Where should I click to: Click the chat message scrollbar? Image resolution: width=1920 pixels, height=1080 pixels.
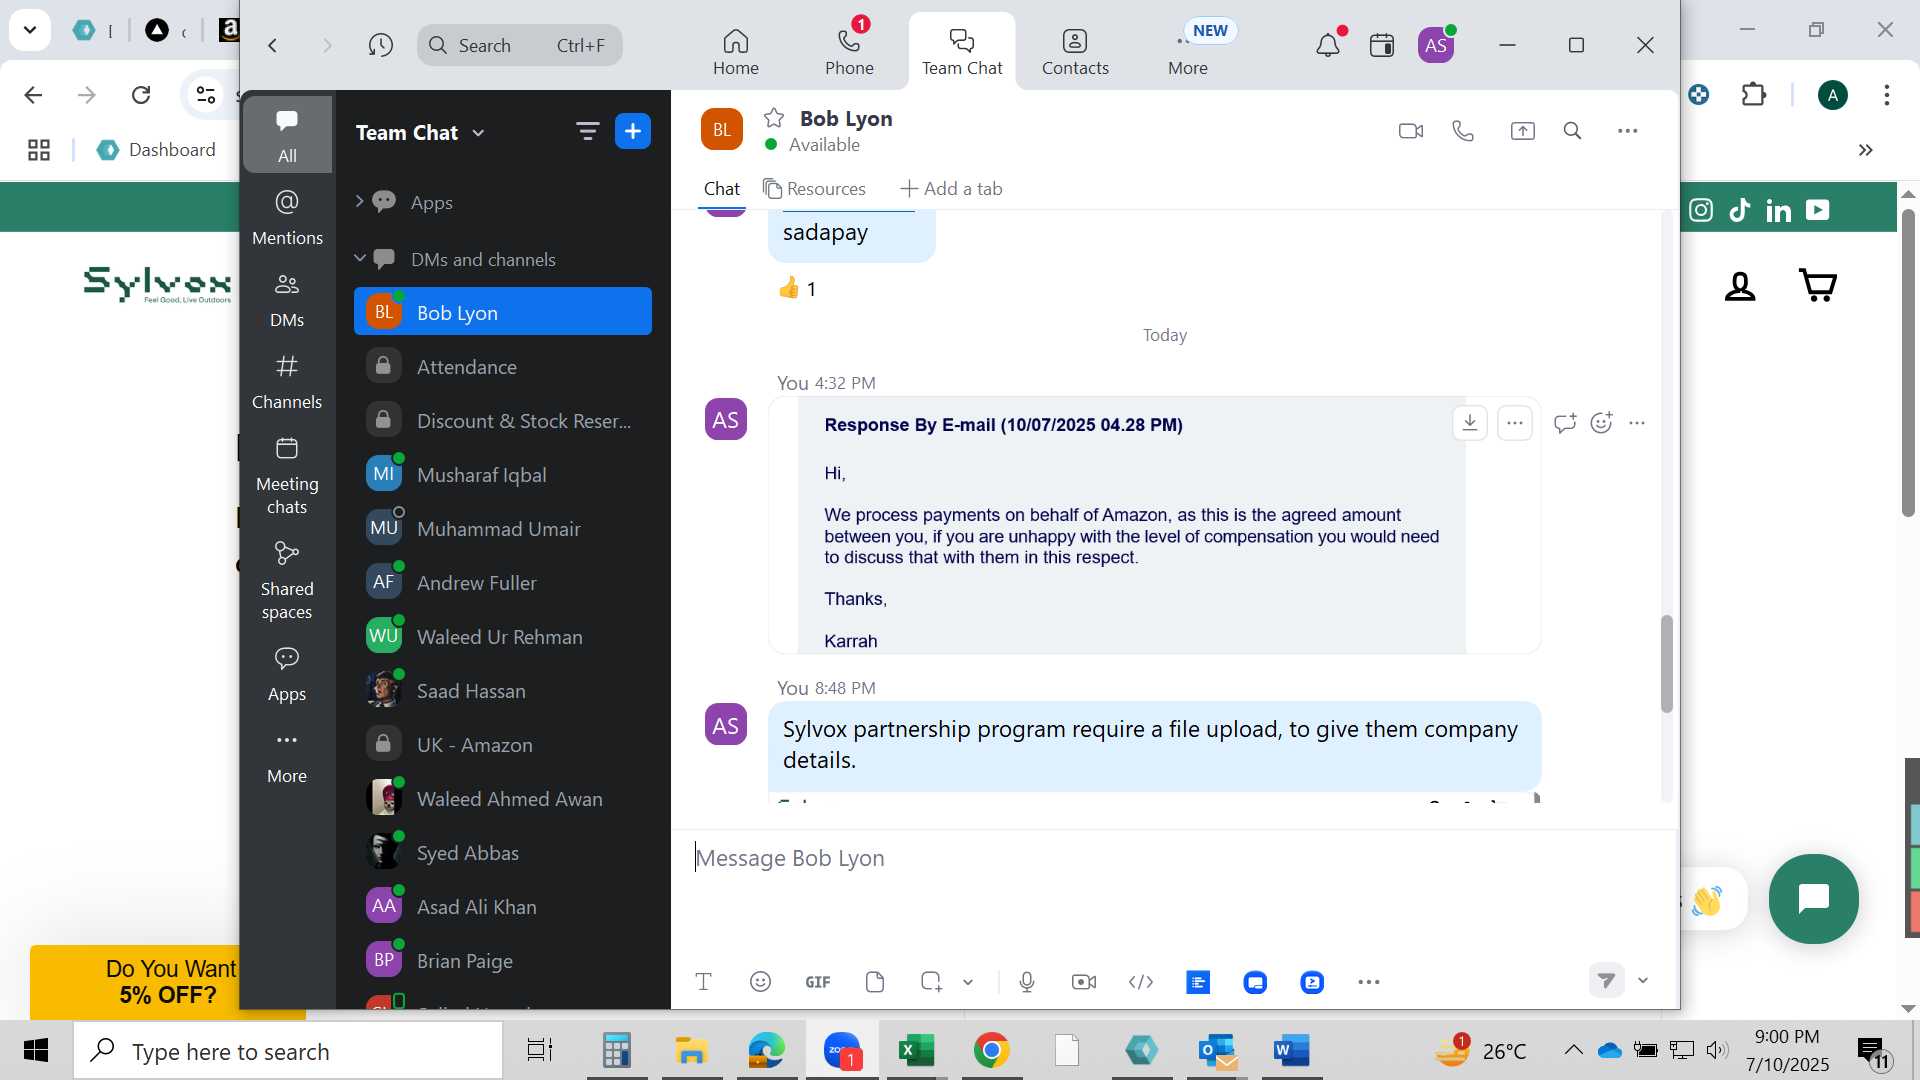[x=1666, y=664]
